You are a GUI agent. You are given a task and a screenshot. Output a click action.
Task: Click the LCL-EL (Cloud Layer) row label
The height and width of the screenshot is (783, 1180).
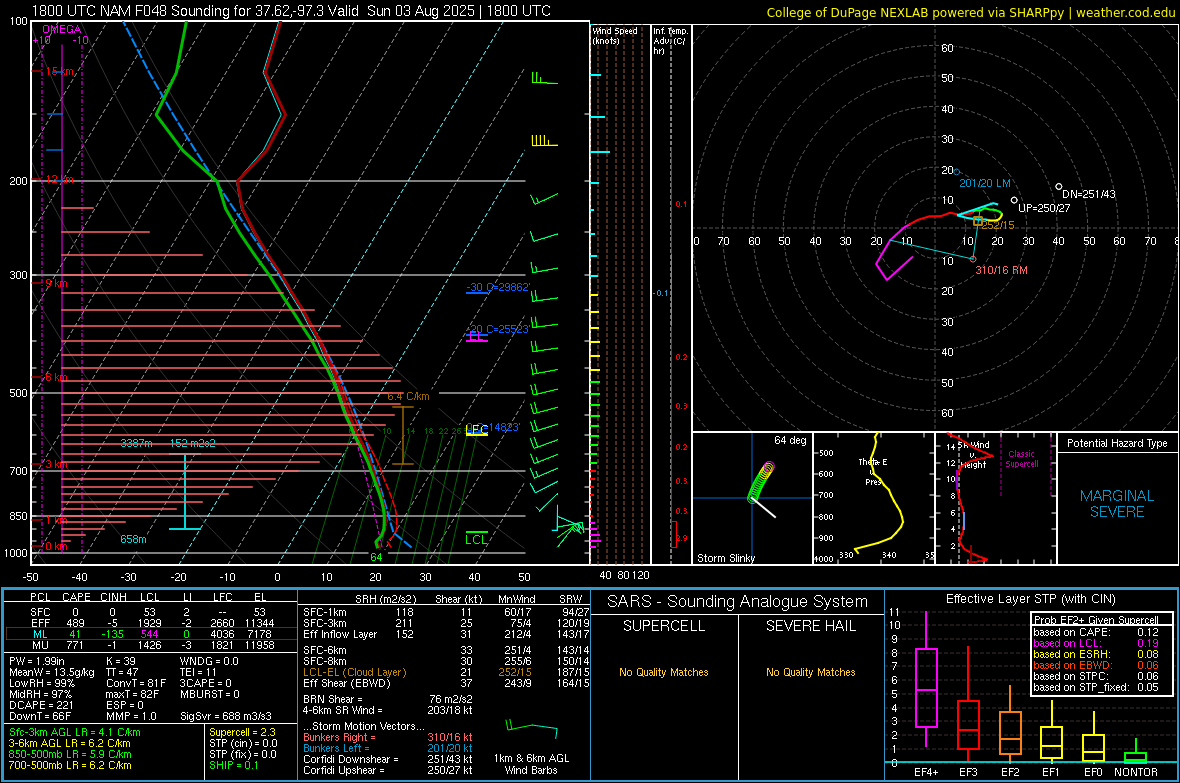(x=354, y=672)
